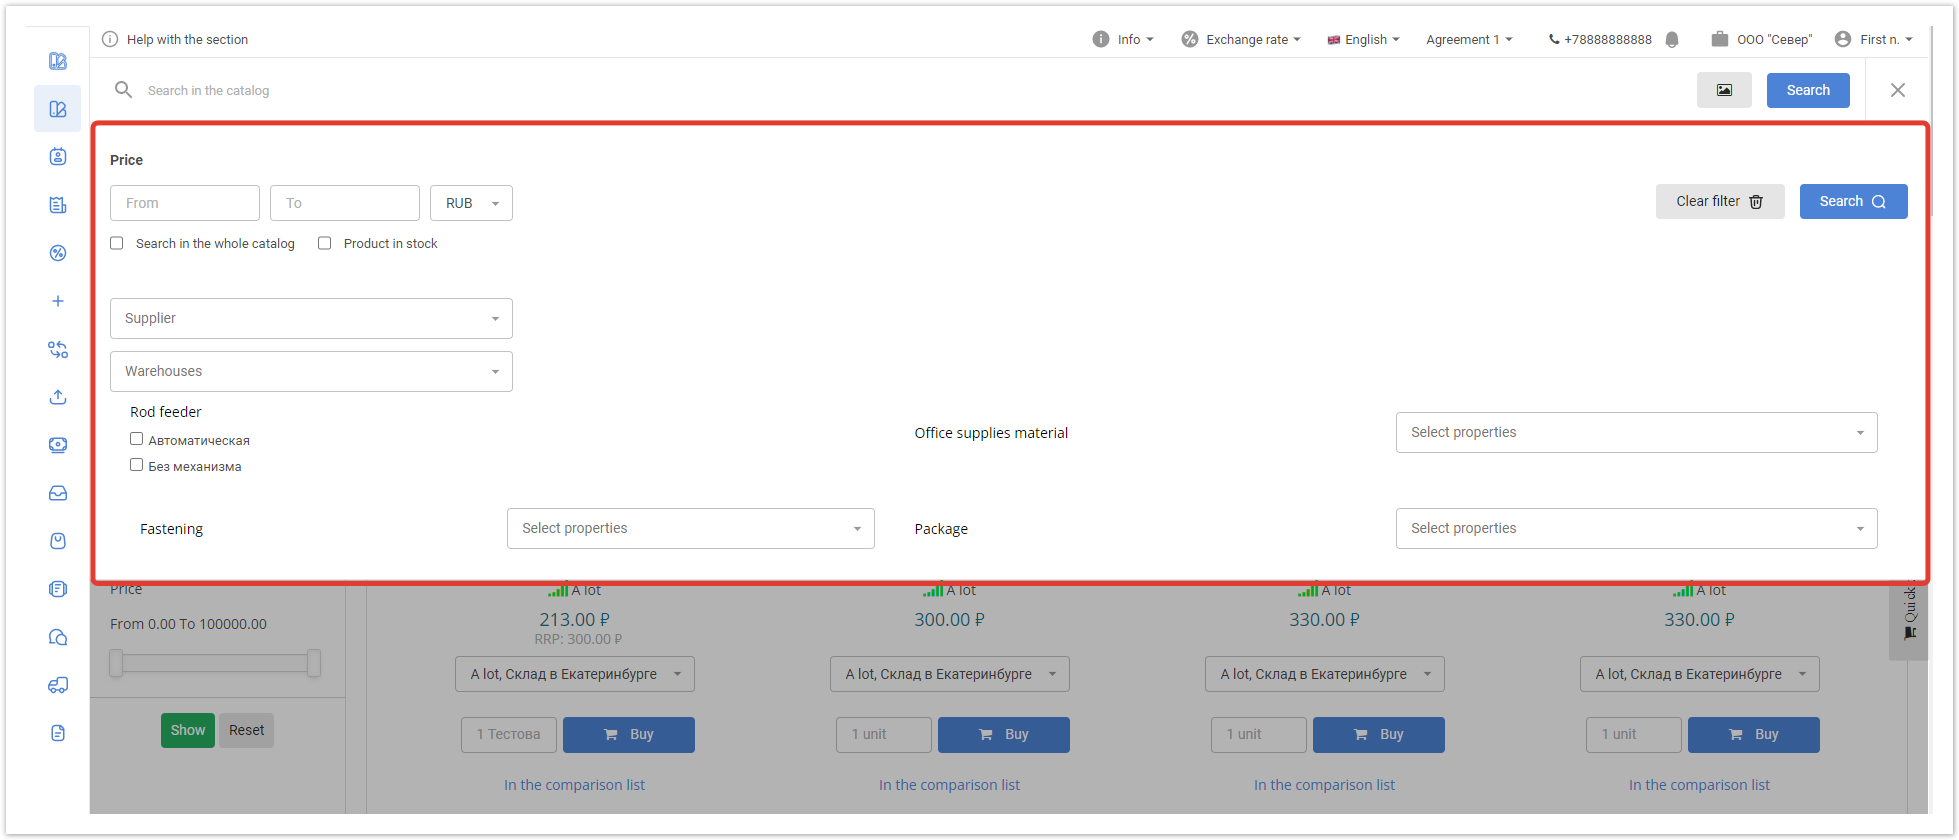The height and width of the screenshot is (840, 1959).
Task: Open the document notes icon in the sidebar
Action: pyautogui.click(x=58, y=589)
